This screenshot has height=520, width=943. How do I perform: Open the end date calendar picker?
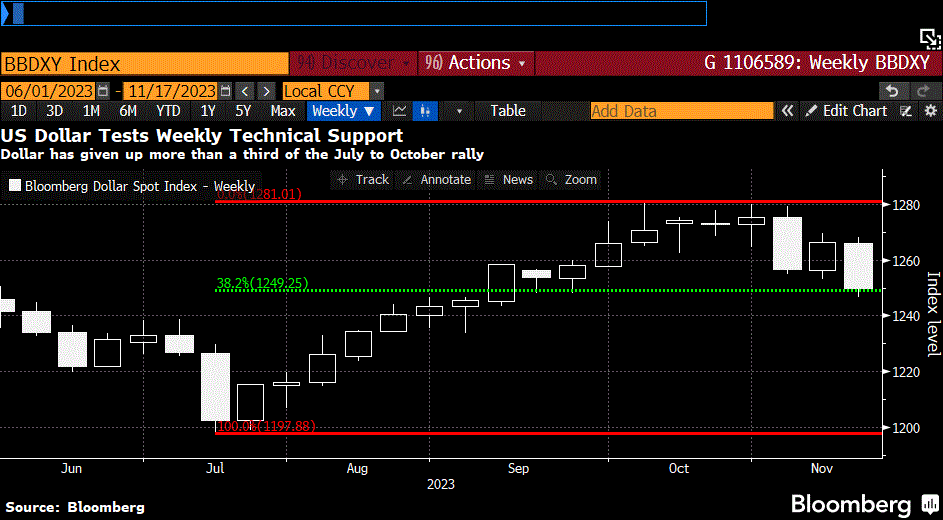point(226,91)
